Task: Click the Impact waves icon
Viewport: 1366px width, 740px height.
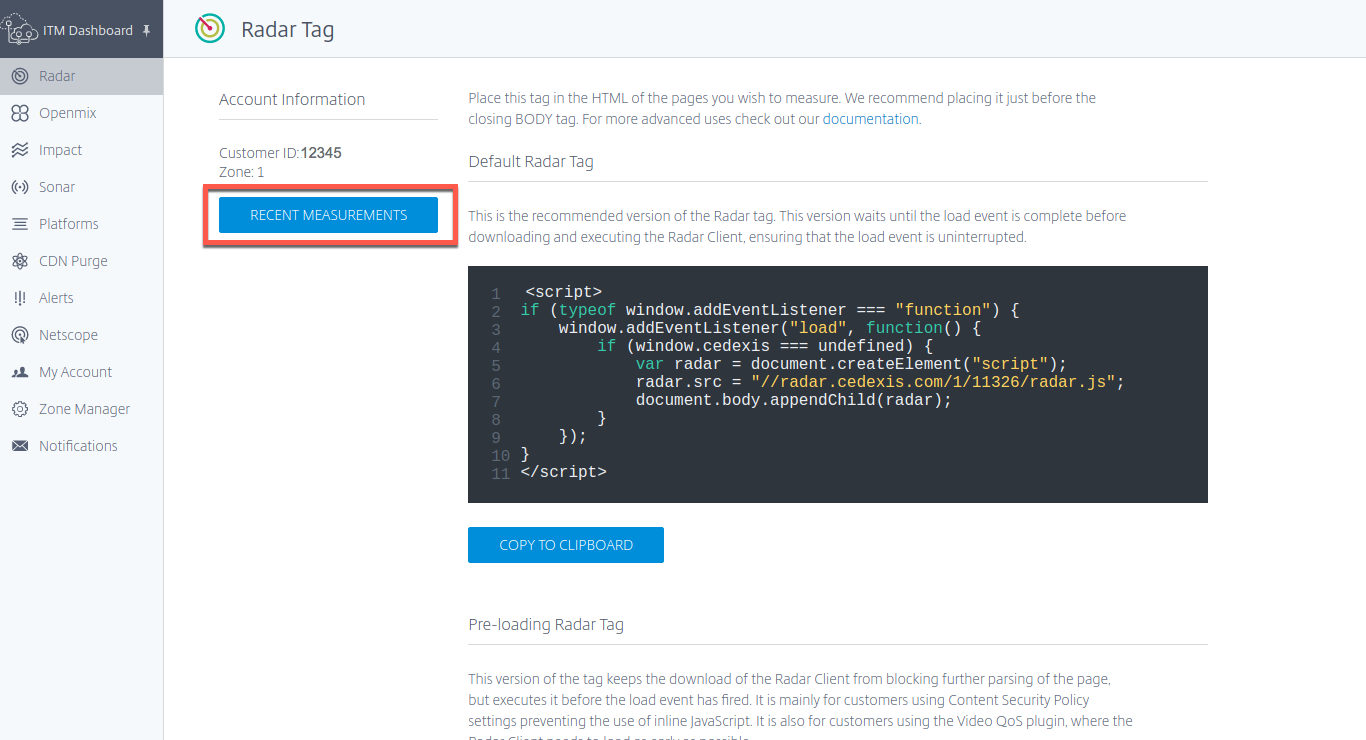Action: [x=20, y=150]
